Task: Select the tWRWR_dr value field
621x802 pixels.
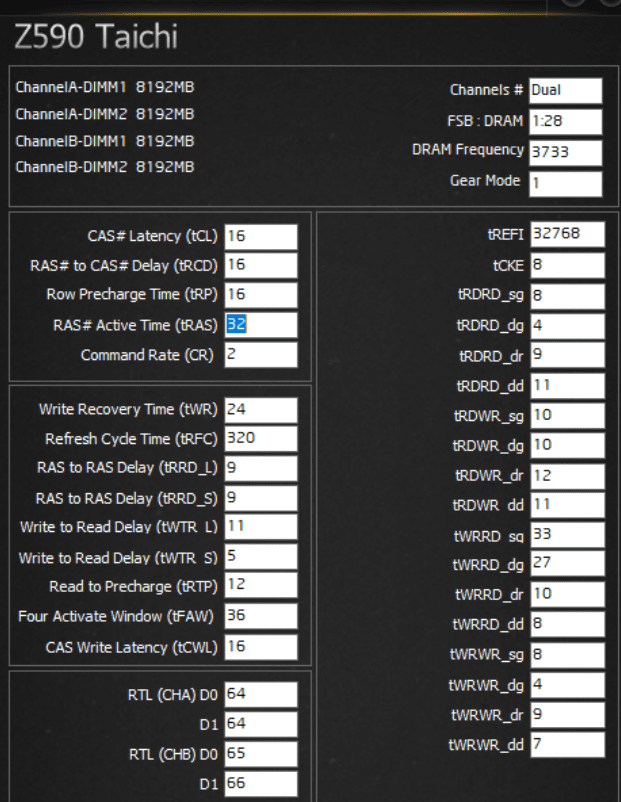Action: [x=567, y=715]
